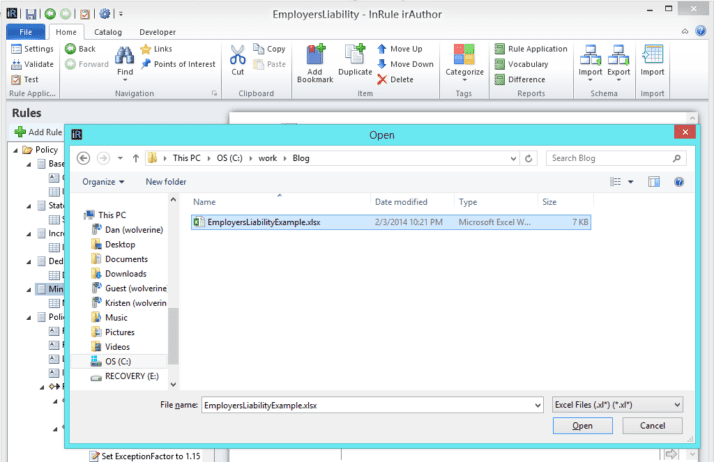Click the Find binoculars icon

click(x=125, y=55)
